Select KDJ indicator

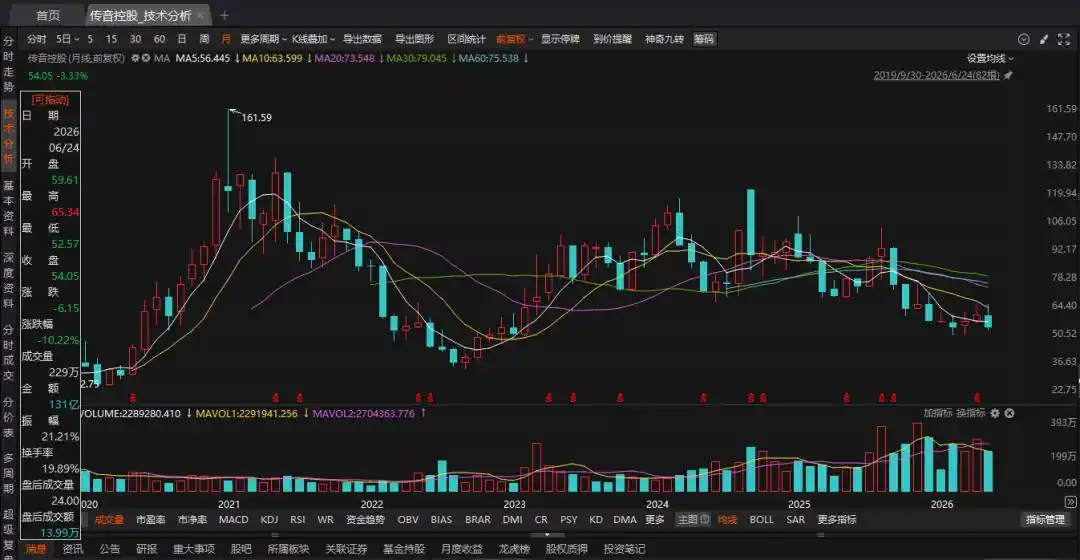click(269, 519)
